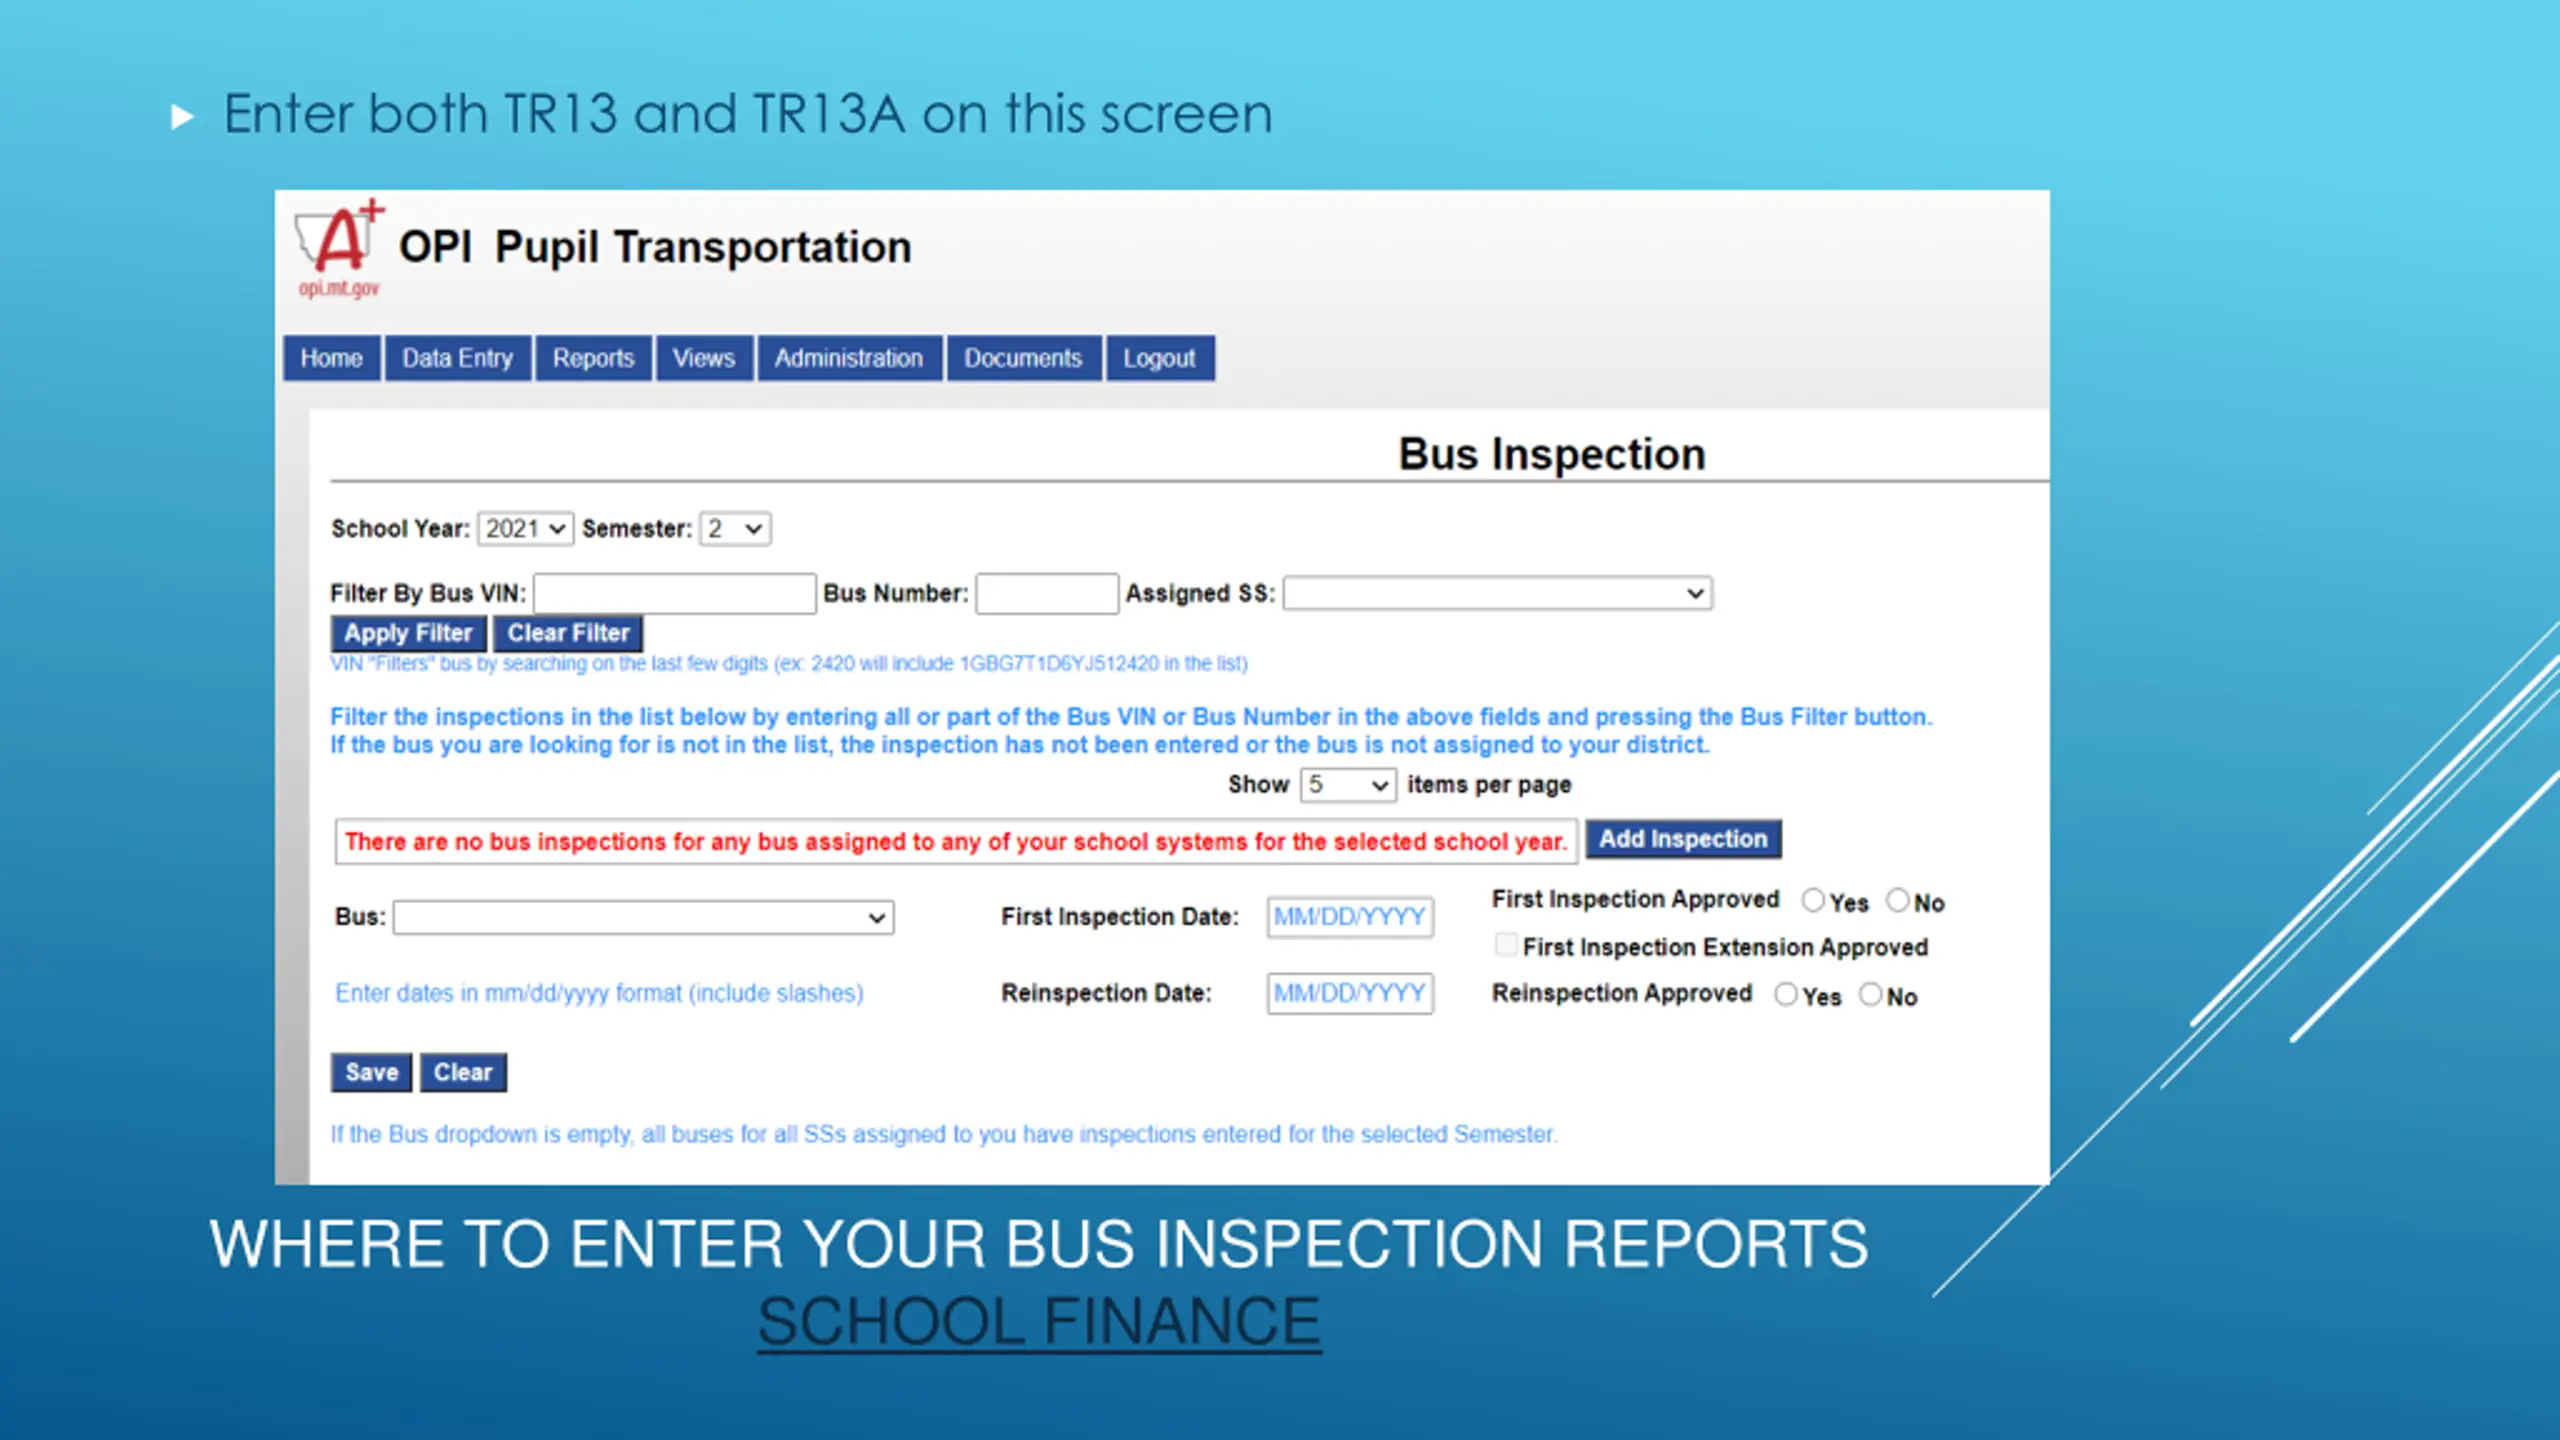
Task: Open the Assigned SS dropdown
Action: tap(1497, 593)
